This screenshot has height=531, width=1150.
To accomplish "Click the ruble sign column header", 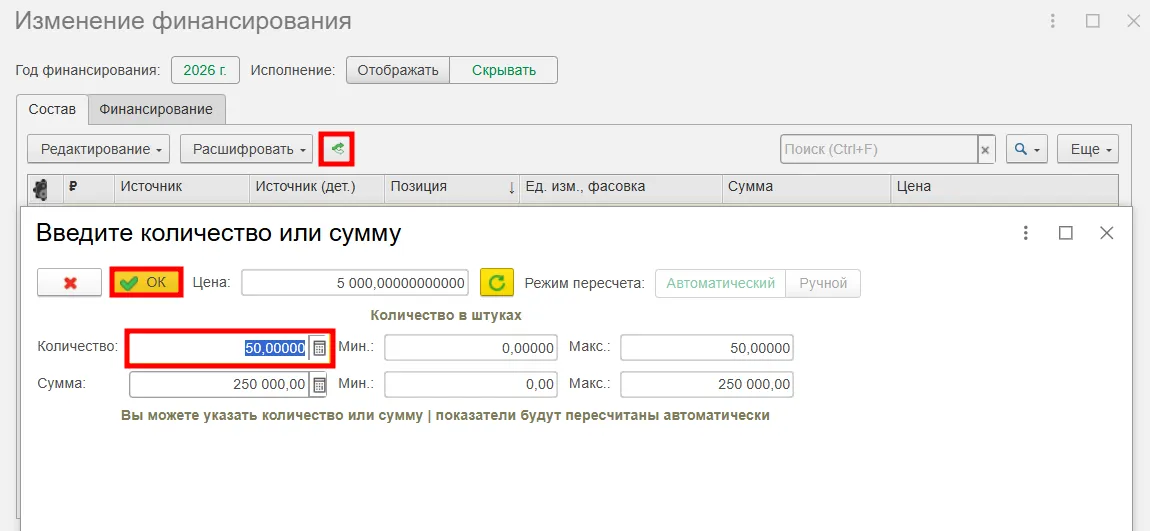I will [89, 187].
